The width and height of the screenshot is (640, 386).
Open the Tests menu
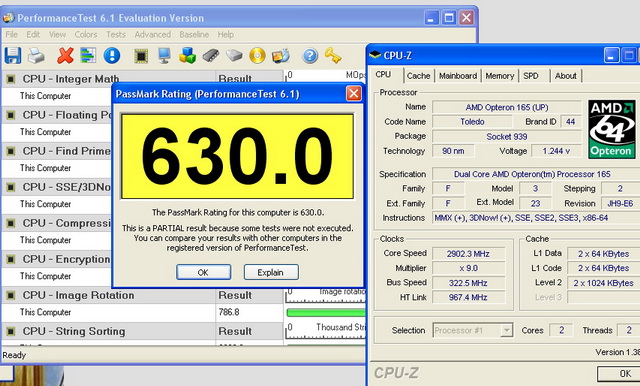[116, 35]
